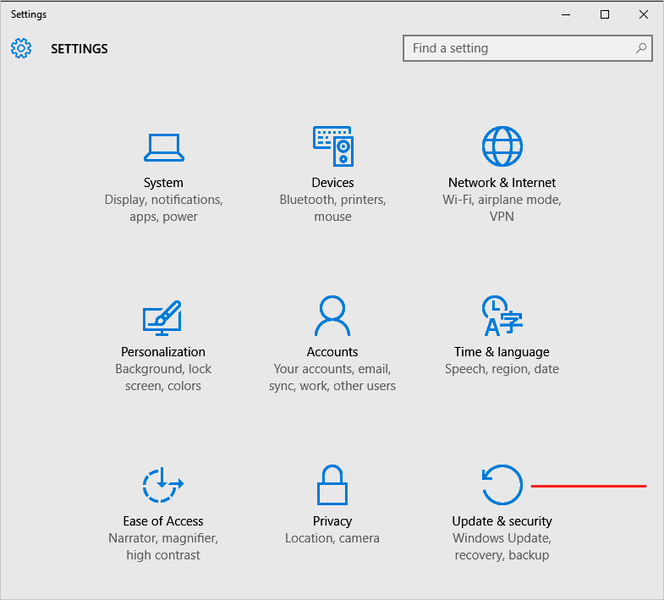Image resolution: width=664 pixels, height=600 pixels.
Task: Open the Privacy padlock icon
Action: 332,485
